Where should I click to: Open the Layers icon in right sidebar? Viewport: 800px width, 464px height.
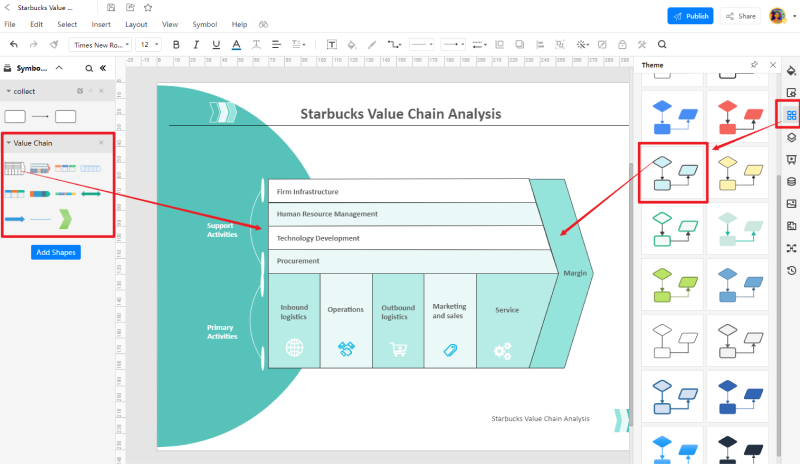[x=791, y=137]
